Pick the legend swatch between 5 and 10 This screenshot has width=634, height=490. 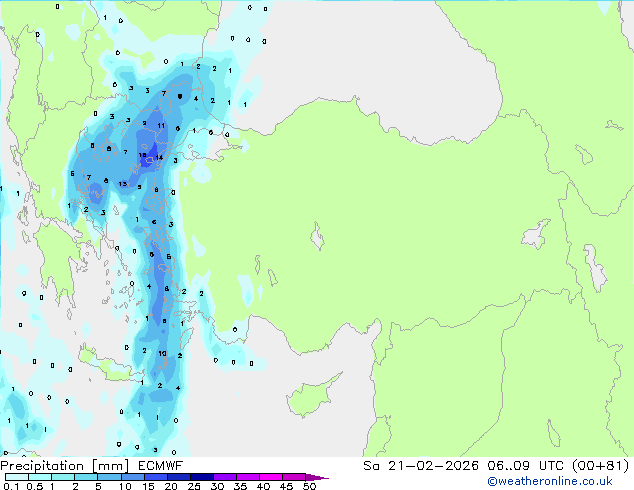109,477
